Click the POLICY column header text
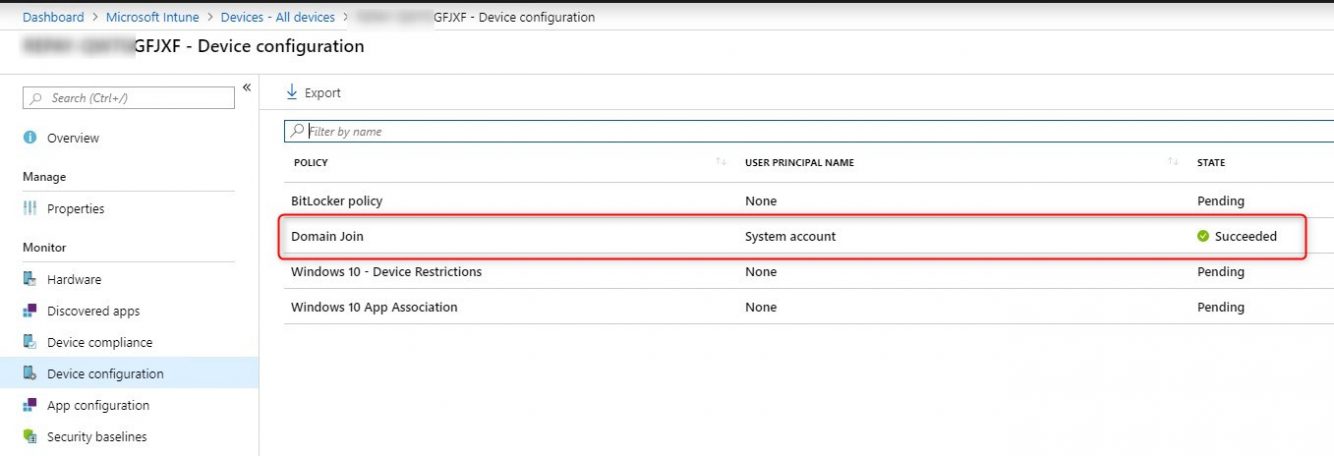The height and width of the screenshot is (456, 1334). click(x=310, y=163)
